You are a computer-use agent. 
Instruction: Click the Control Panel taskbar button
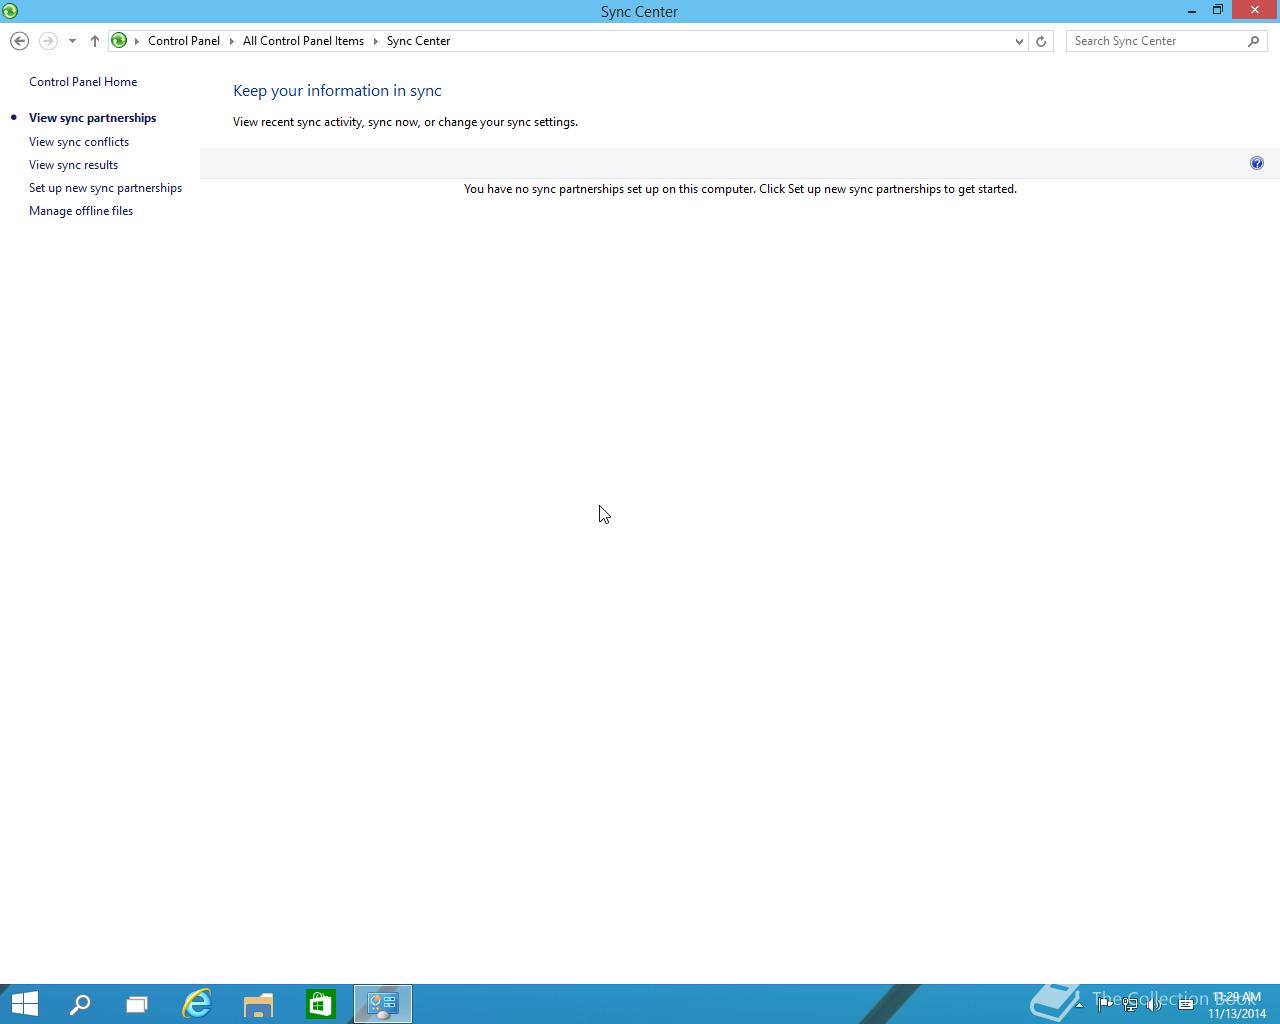[383, 1004]
